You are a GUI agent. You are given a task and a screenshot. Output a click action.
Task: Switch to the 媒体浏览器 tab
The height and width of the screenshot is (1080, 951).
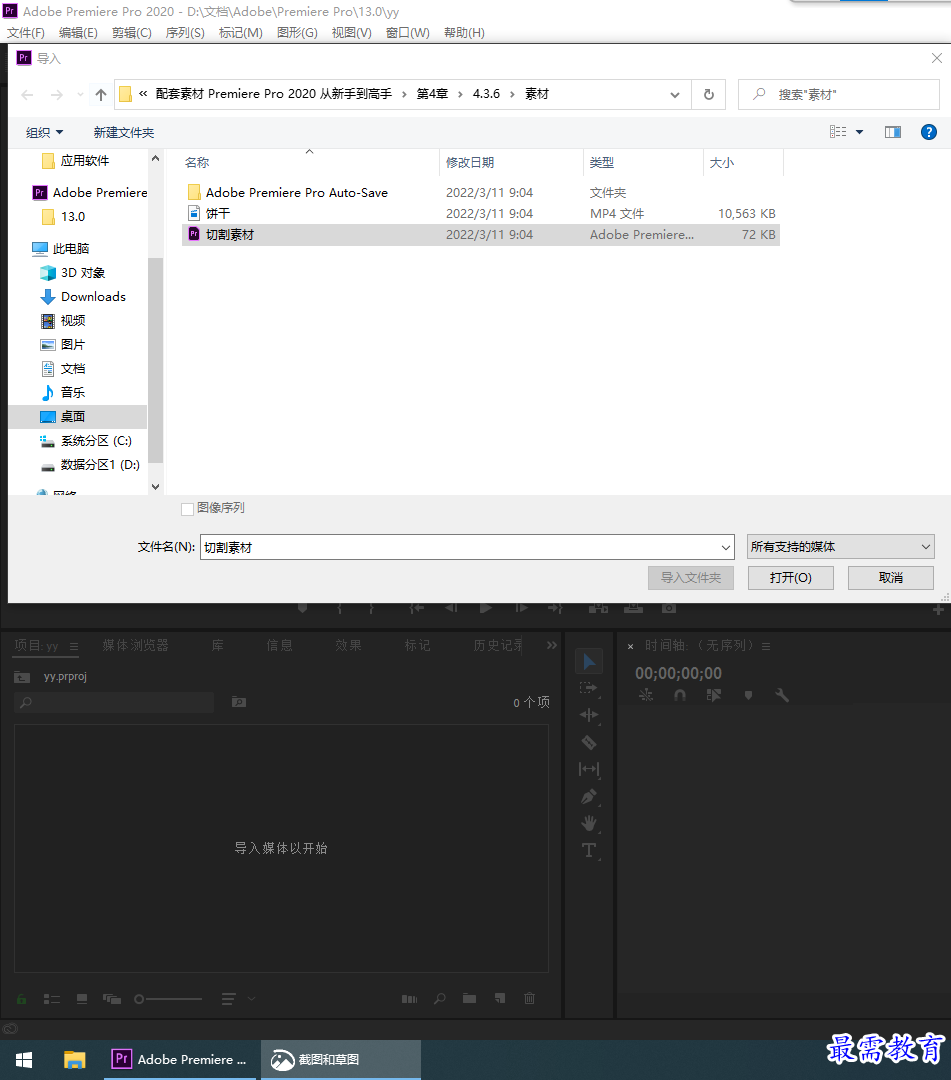coord(136,645)
